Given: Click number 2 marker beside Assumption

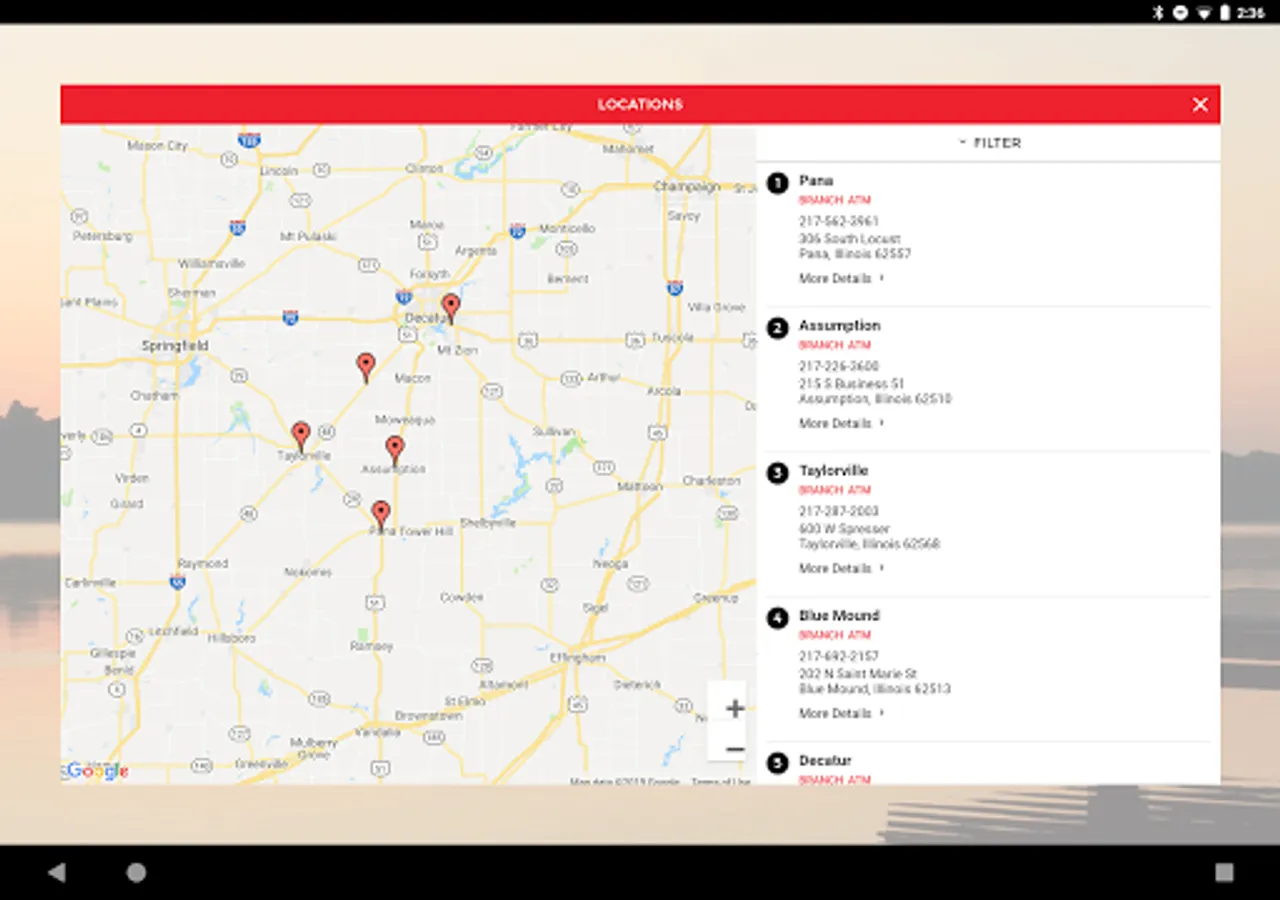Looking at the screenshot, I should point(777,328).
